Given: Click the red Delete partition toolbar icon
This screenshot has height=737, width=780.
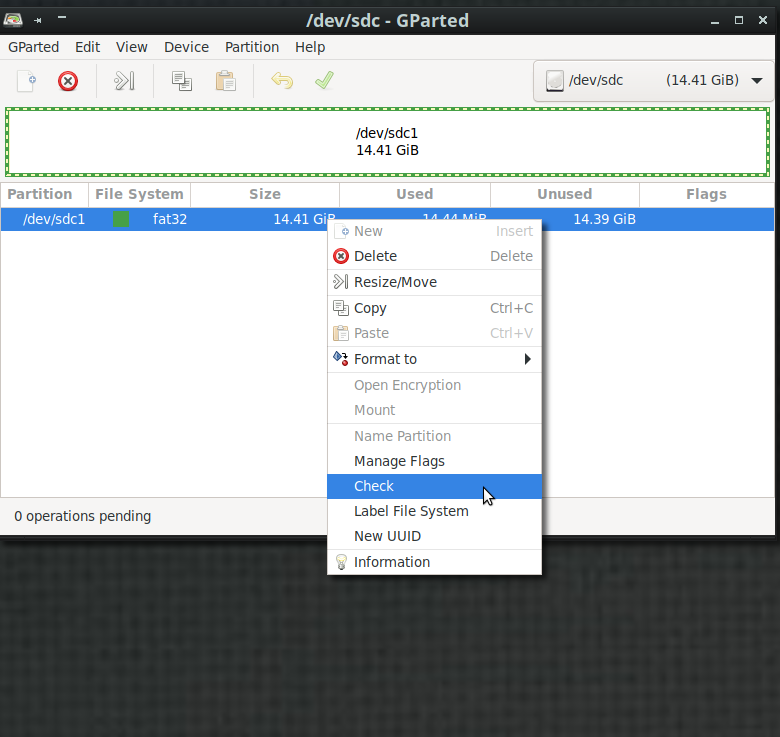Looking at the screenshot, I should [x=68, y=81].
